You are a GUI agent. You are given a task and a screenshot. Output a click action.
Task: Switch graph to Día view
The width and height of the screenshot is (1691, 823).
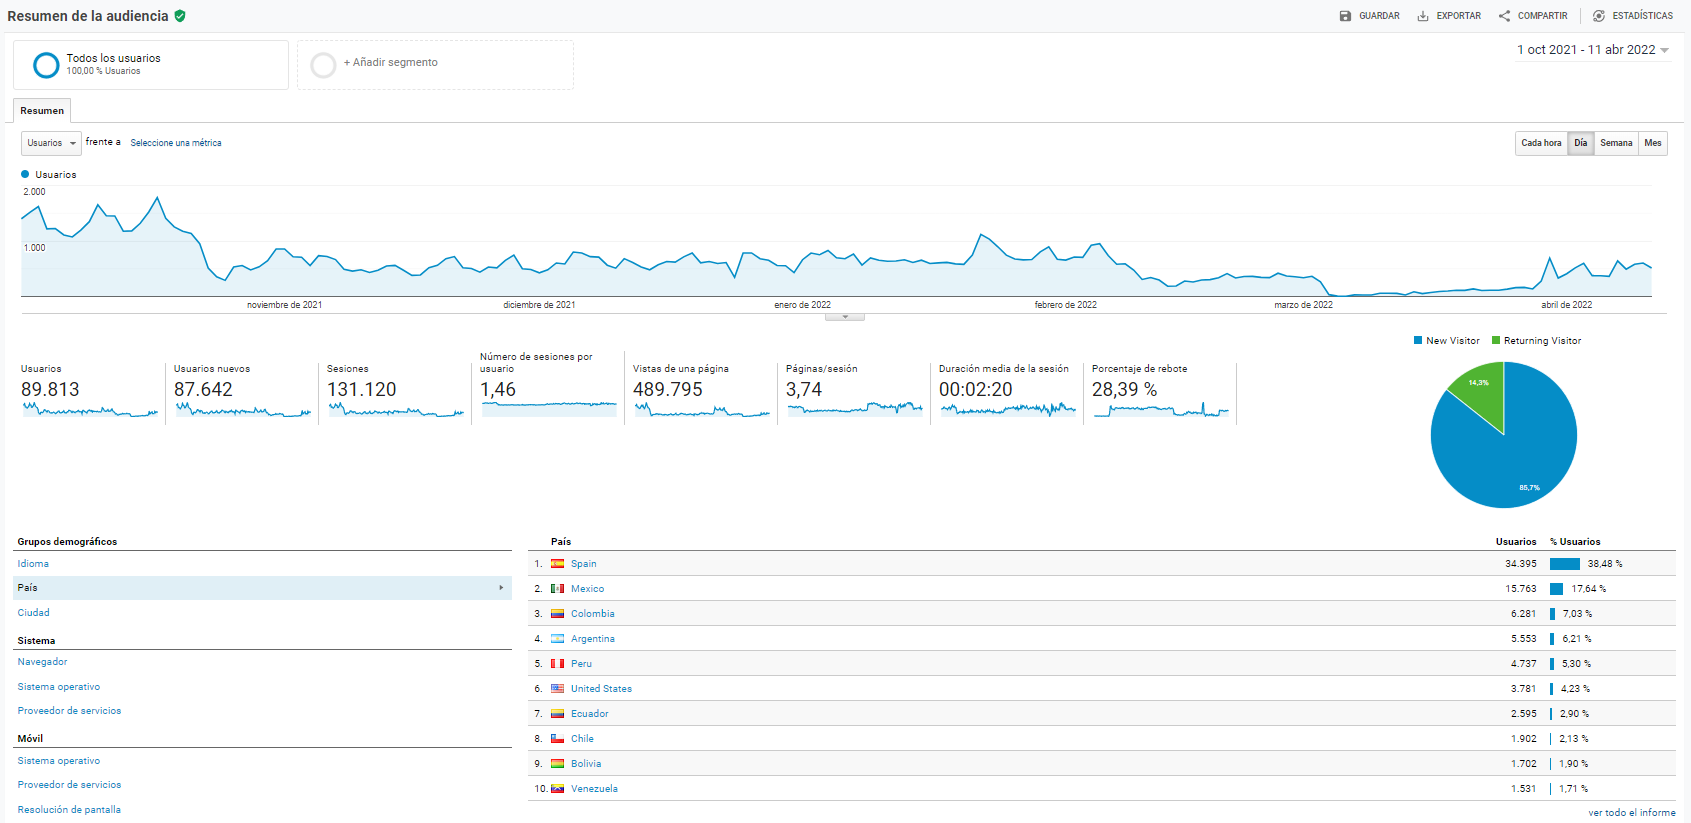[x=1580, y=143]
